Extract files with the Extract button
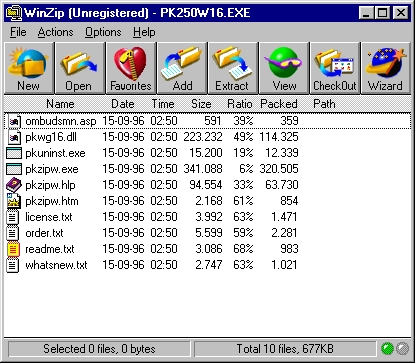The height and width of the screenshot is (363, 415). coord(233,68)
